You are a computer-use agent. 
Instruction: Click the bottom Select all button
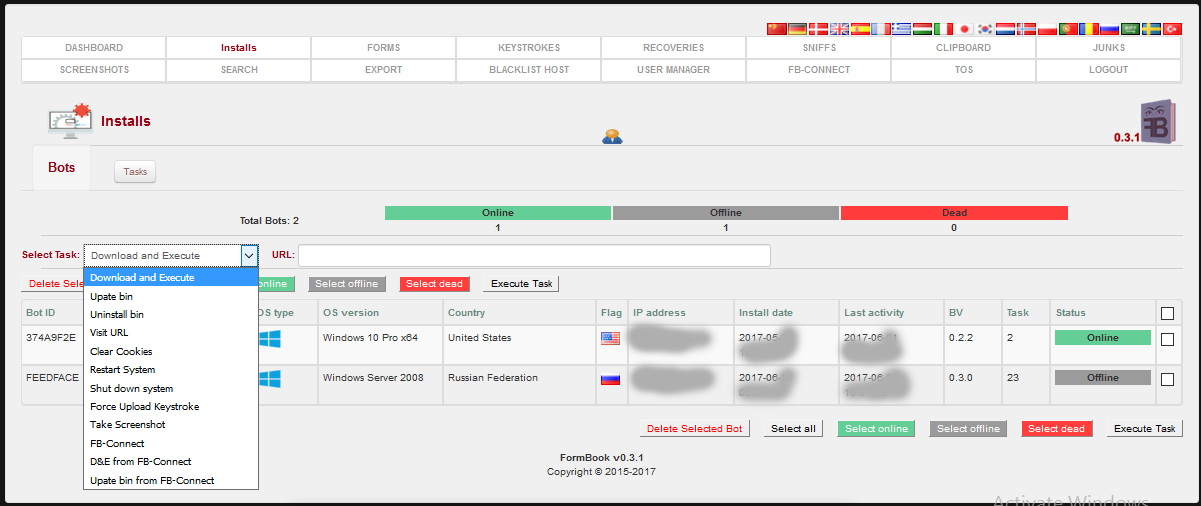pos(794,429)
